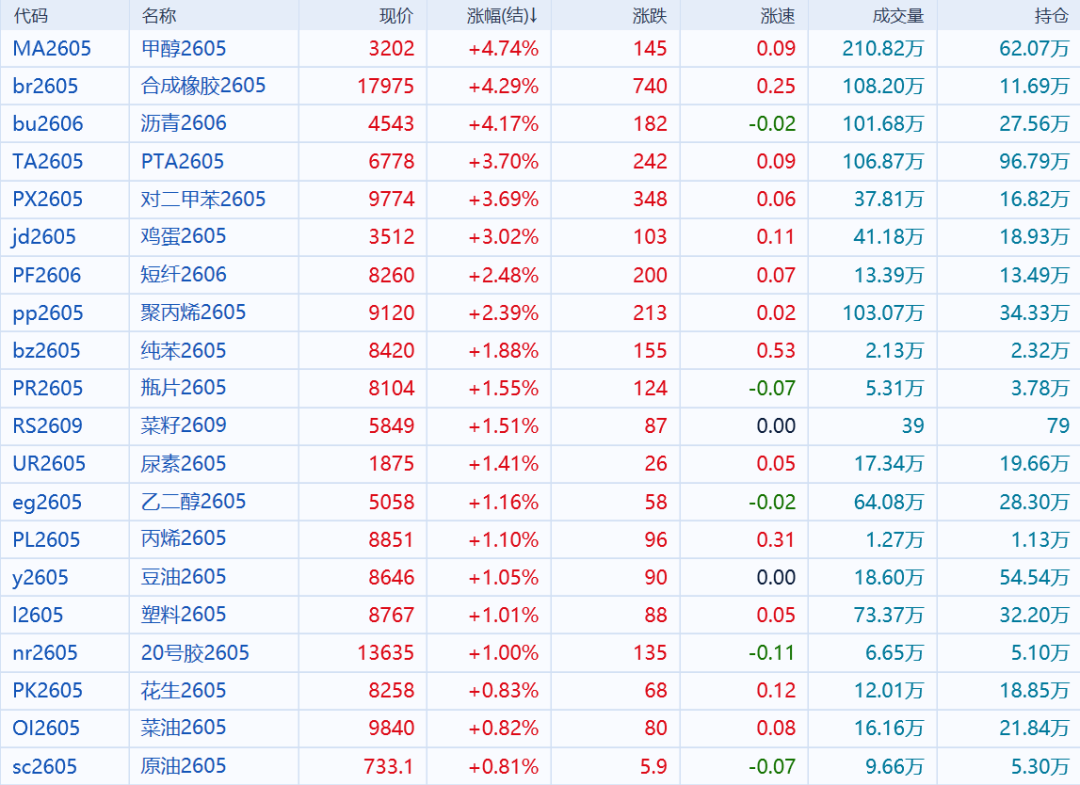Select the 合成橡胶2605 name
The image size is (1080, 785).
tap(203, 86)
